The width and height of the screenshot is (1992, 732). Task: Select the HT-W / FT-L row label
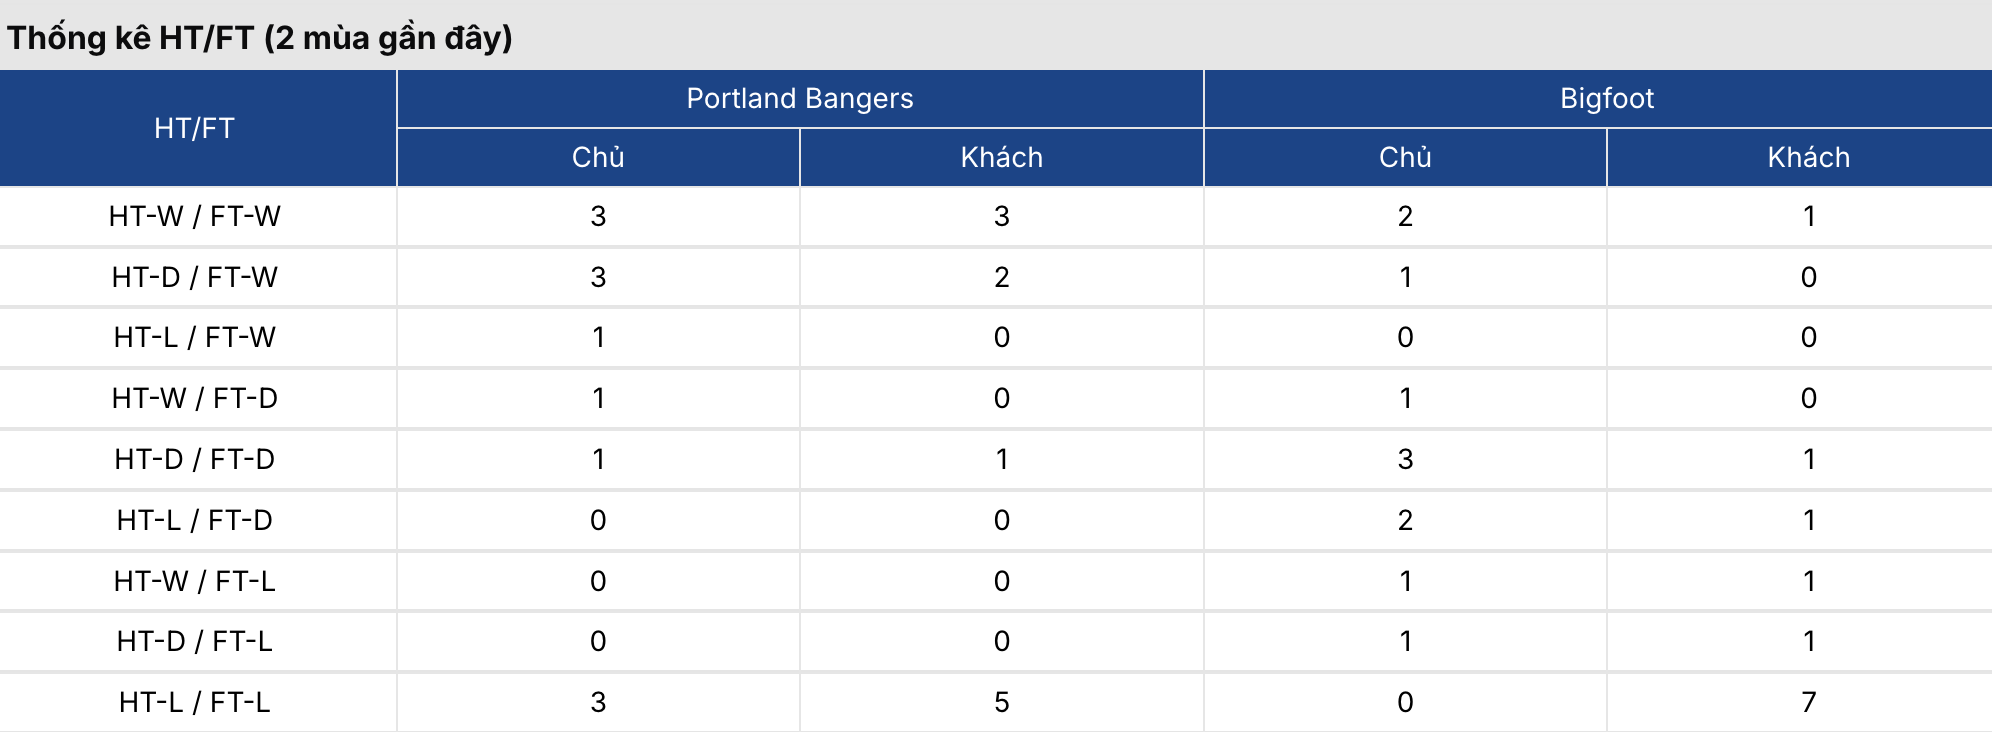[x=194, y=581]
